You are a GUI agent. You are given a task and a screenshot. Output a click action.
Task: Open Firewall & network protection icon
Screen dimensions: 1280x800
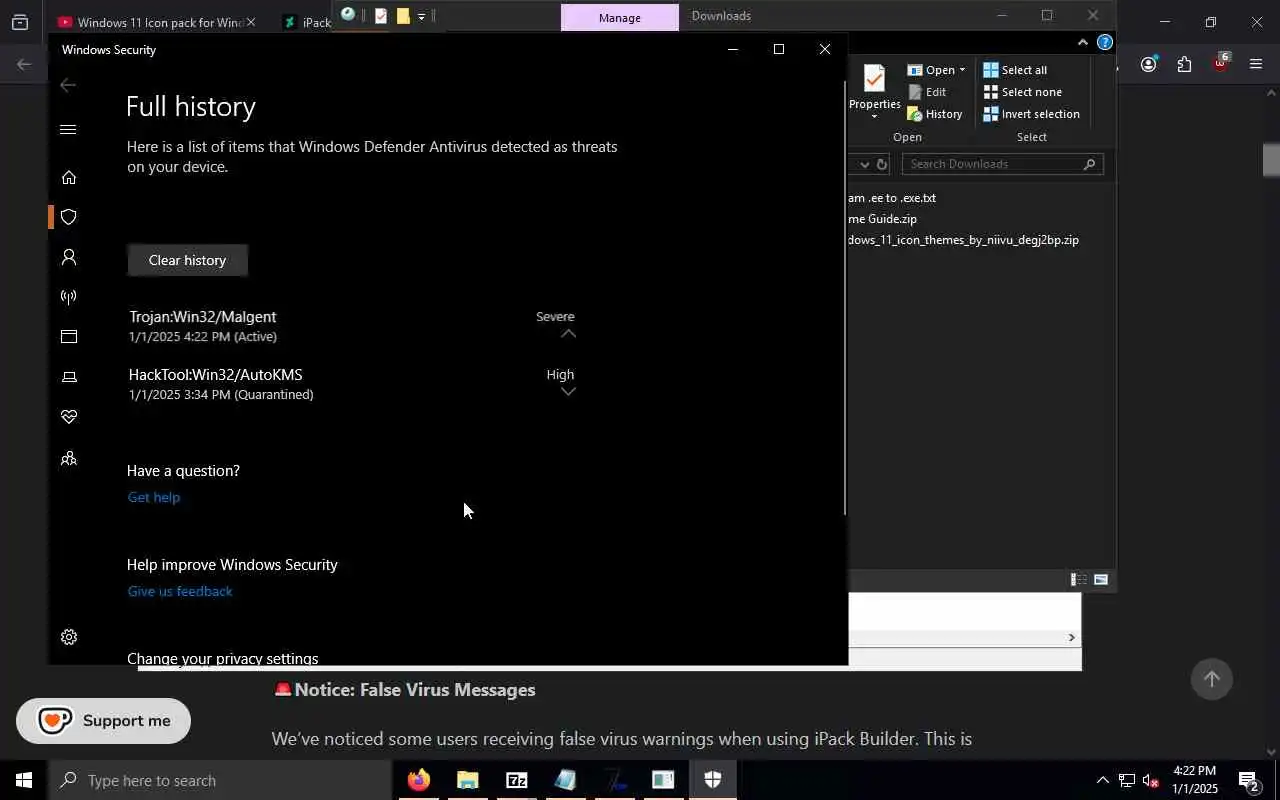pyautogui.click(x=68, y=297)
